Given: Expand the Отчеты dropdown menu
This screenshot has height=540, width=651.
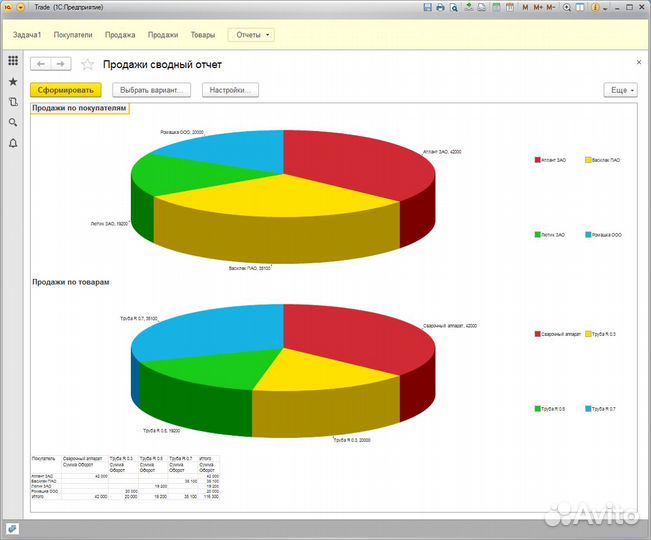Looking at the screenshot, I should tap(252, 35).
